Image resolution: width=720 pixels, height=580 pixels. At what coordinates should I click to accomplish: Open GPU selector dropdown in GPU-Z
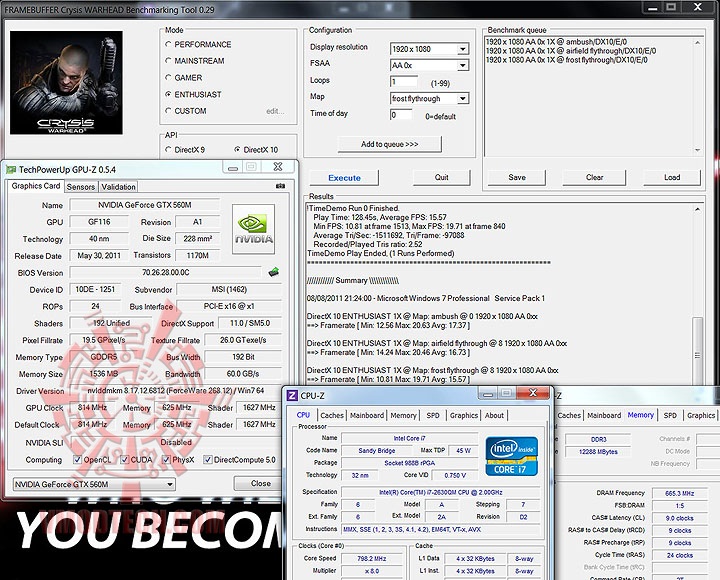(94, 484)
